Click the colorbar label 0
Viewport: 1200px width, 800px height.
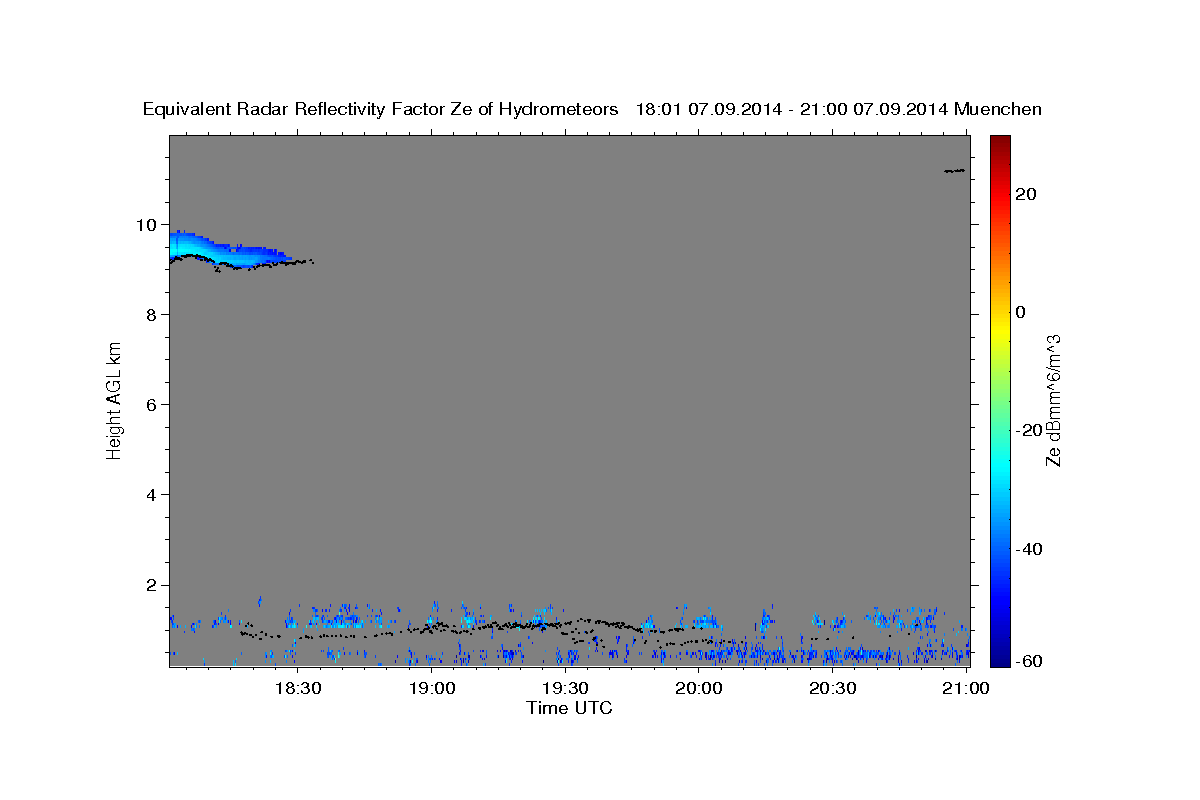[1022, 312]
